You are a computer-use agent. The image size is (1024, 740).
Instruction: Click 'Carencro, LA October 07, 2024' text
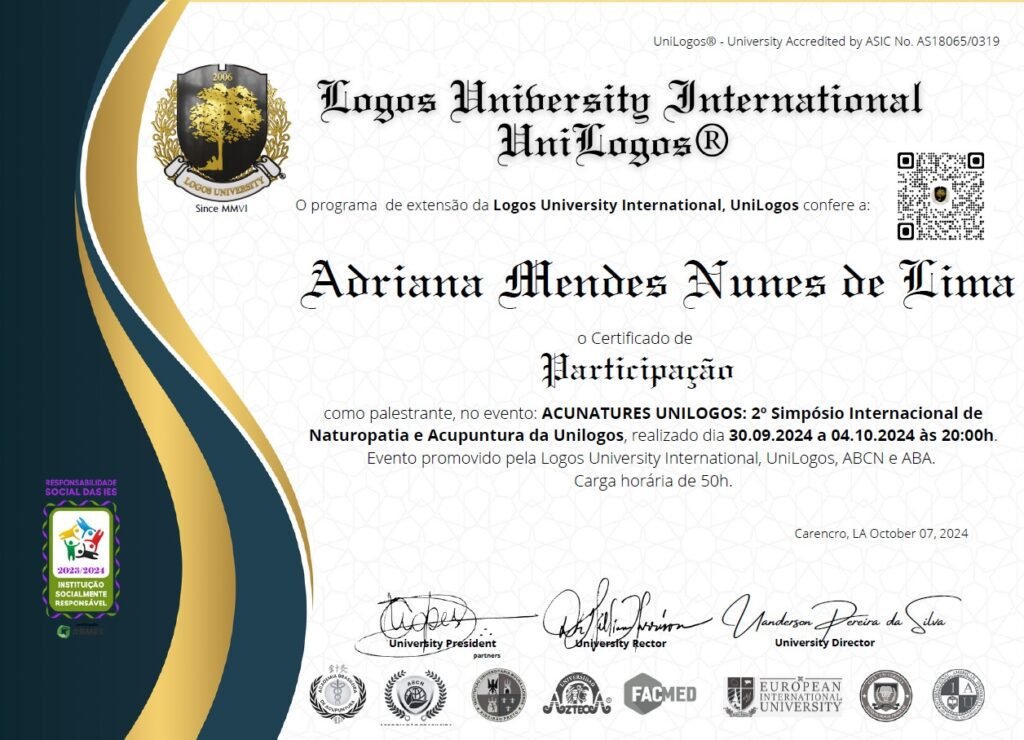[x=881, y=534]
